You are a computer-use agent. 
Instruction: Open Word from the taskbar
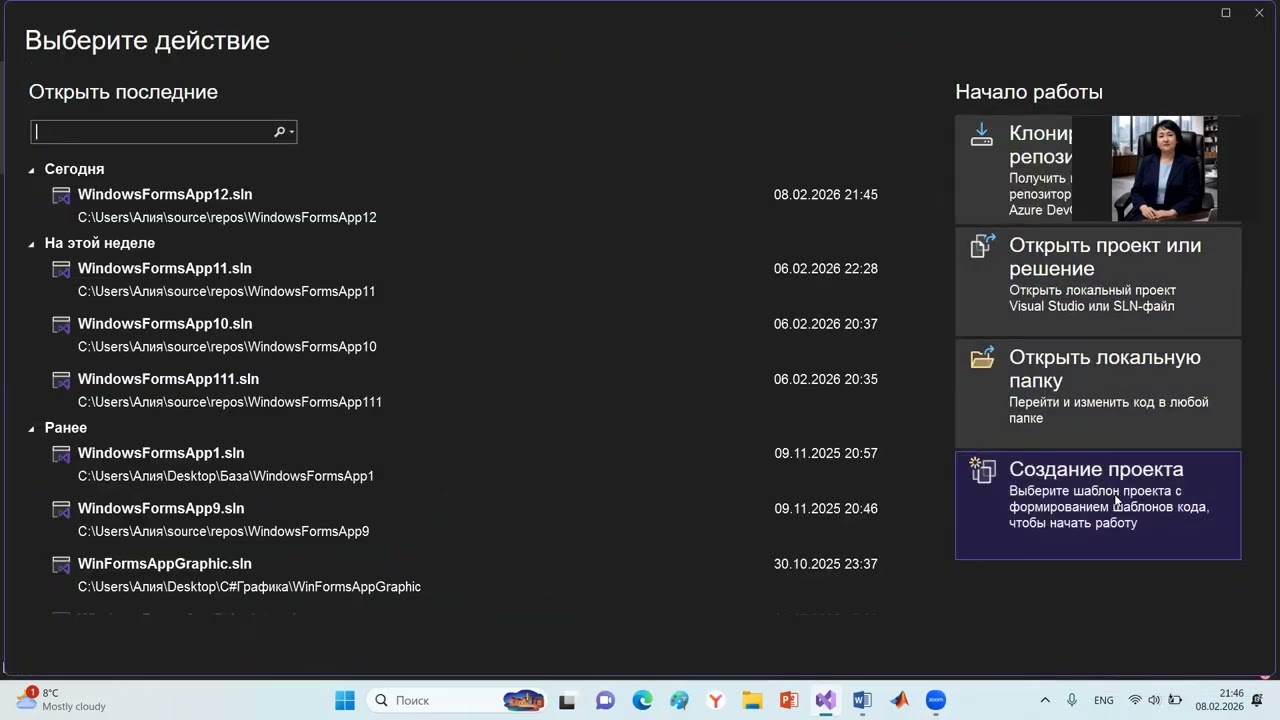point(862,700)
